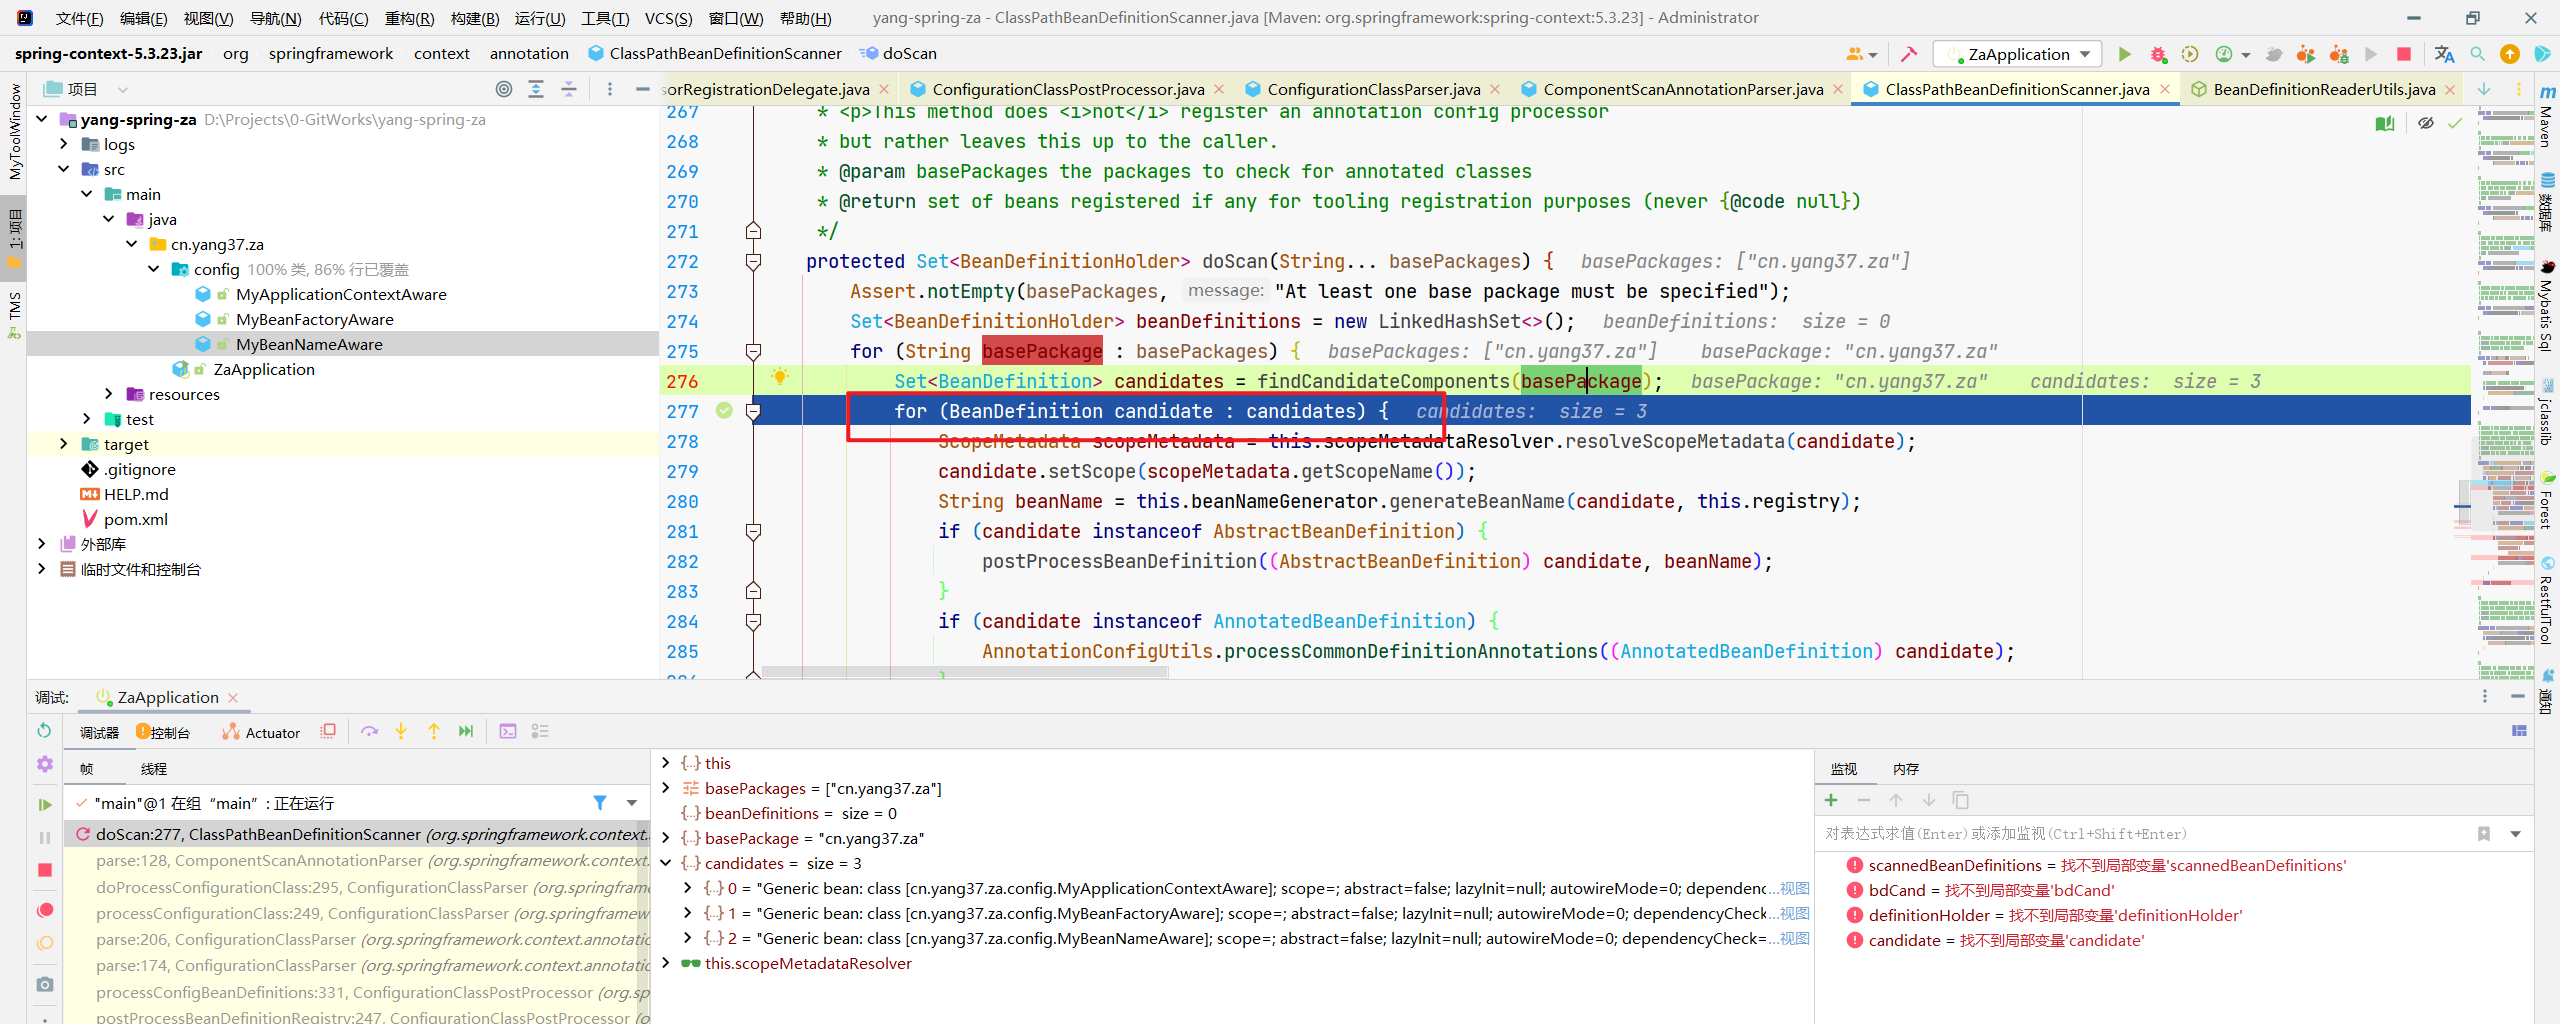The height and width of the screenshot is (1024, 2560).
Task: Switch to 控制台 console tab
Action: [163, 733]
